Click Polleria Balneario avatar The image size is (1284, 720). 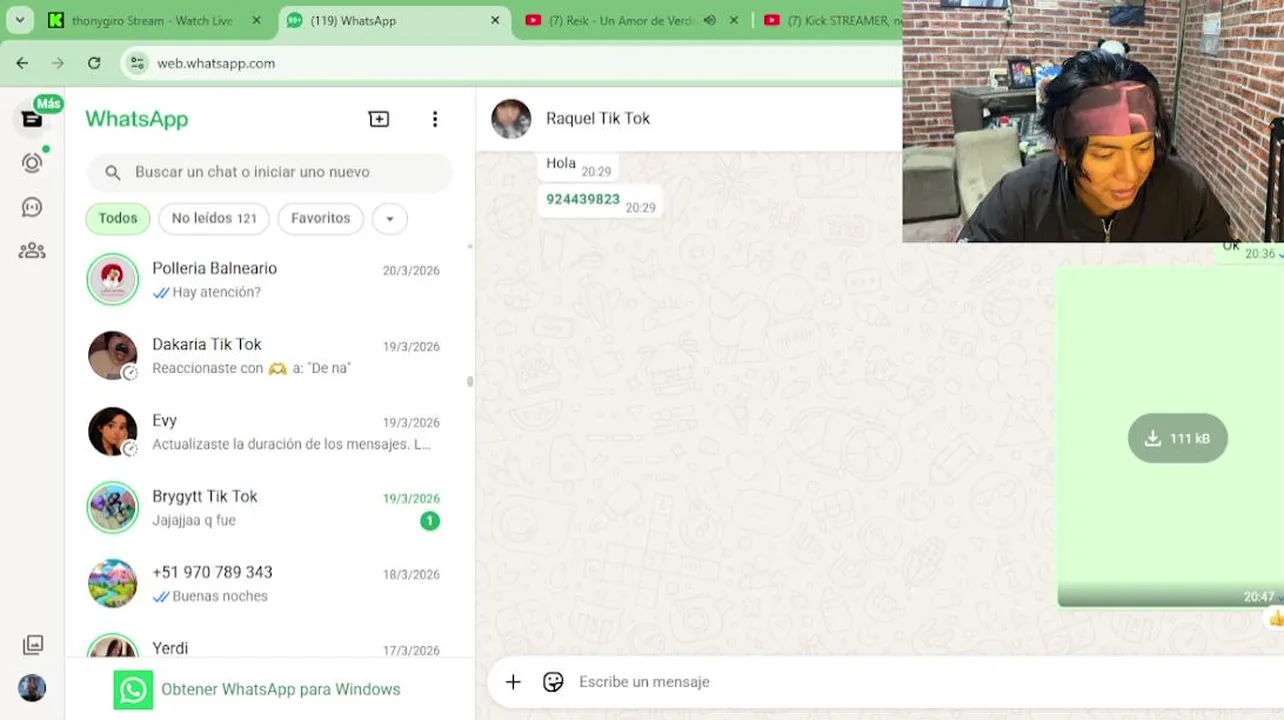click(112, 280)
